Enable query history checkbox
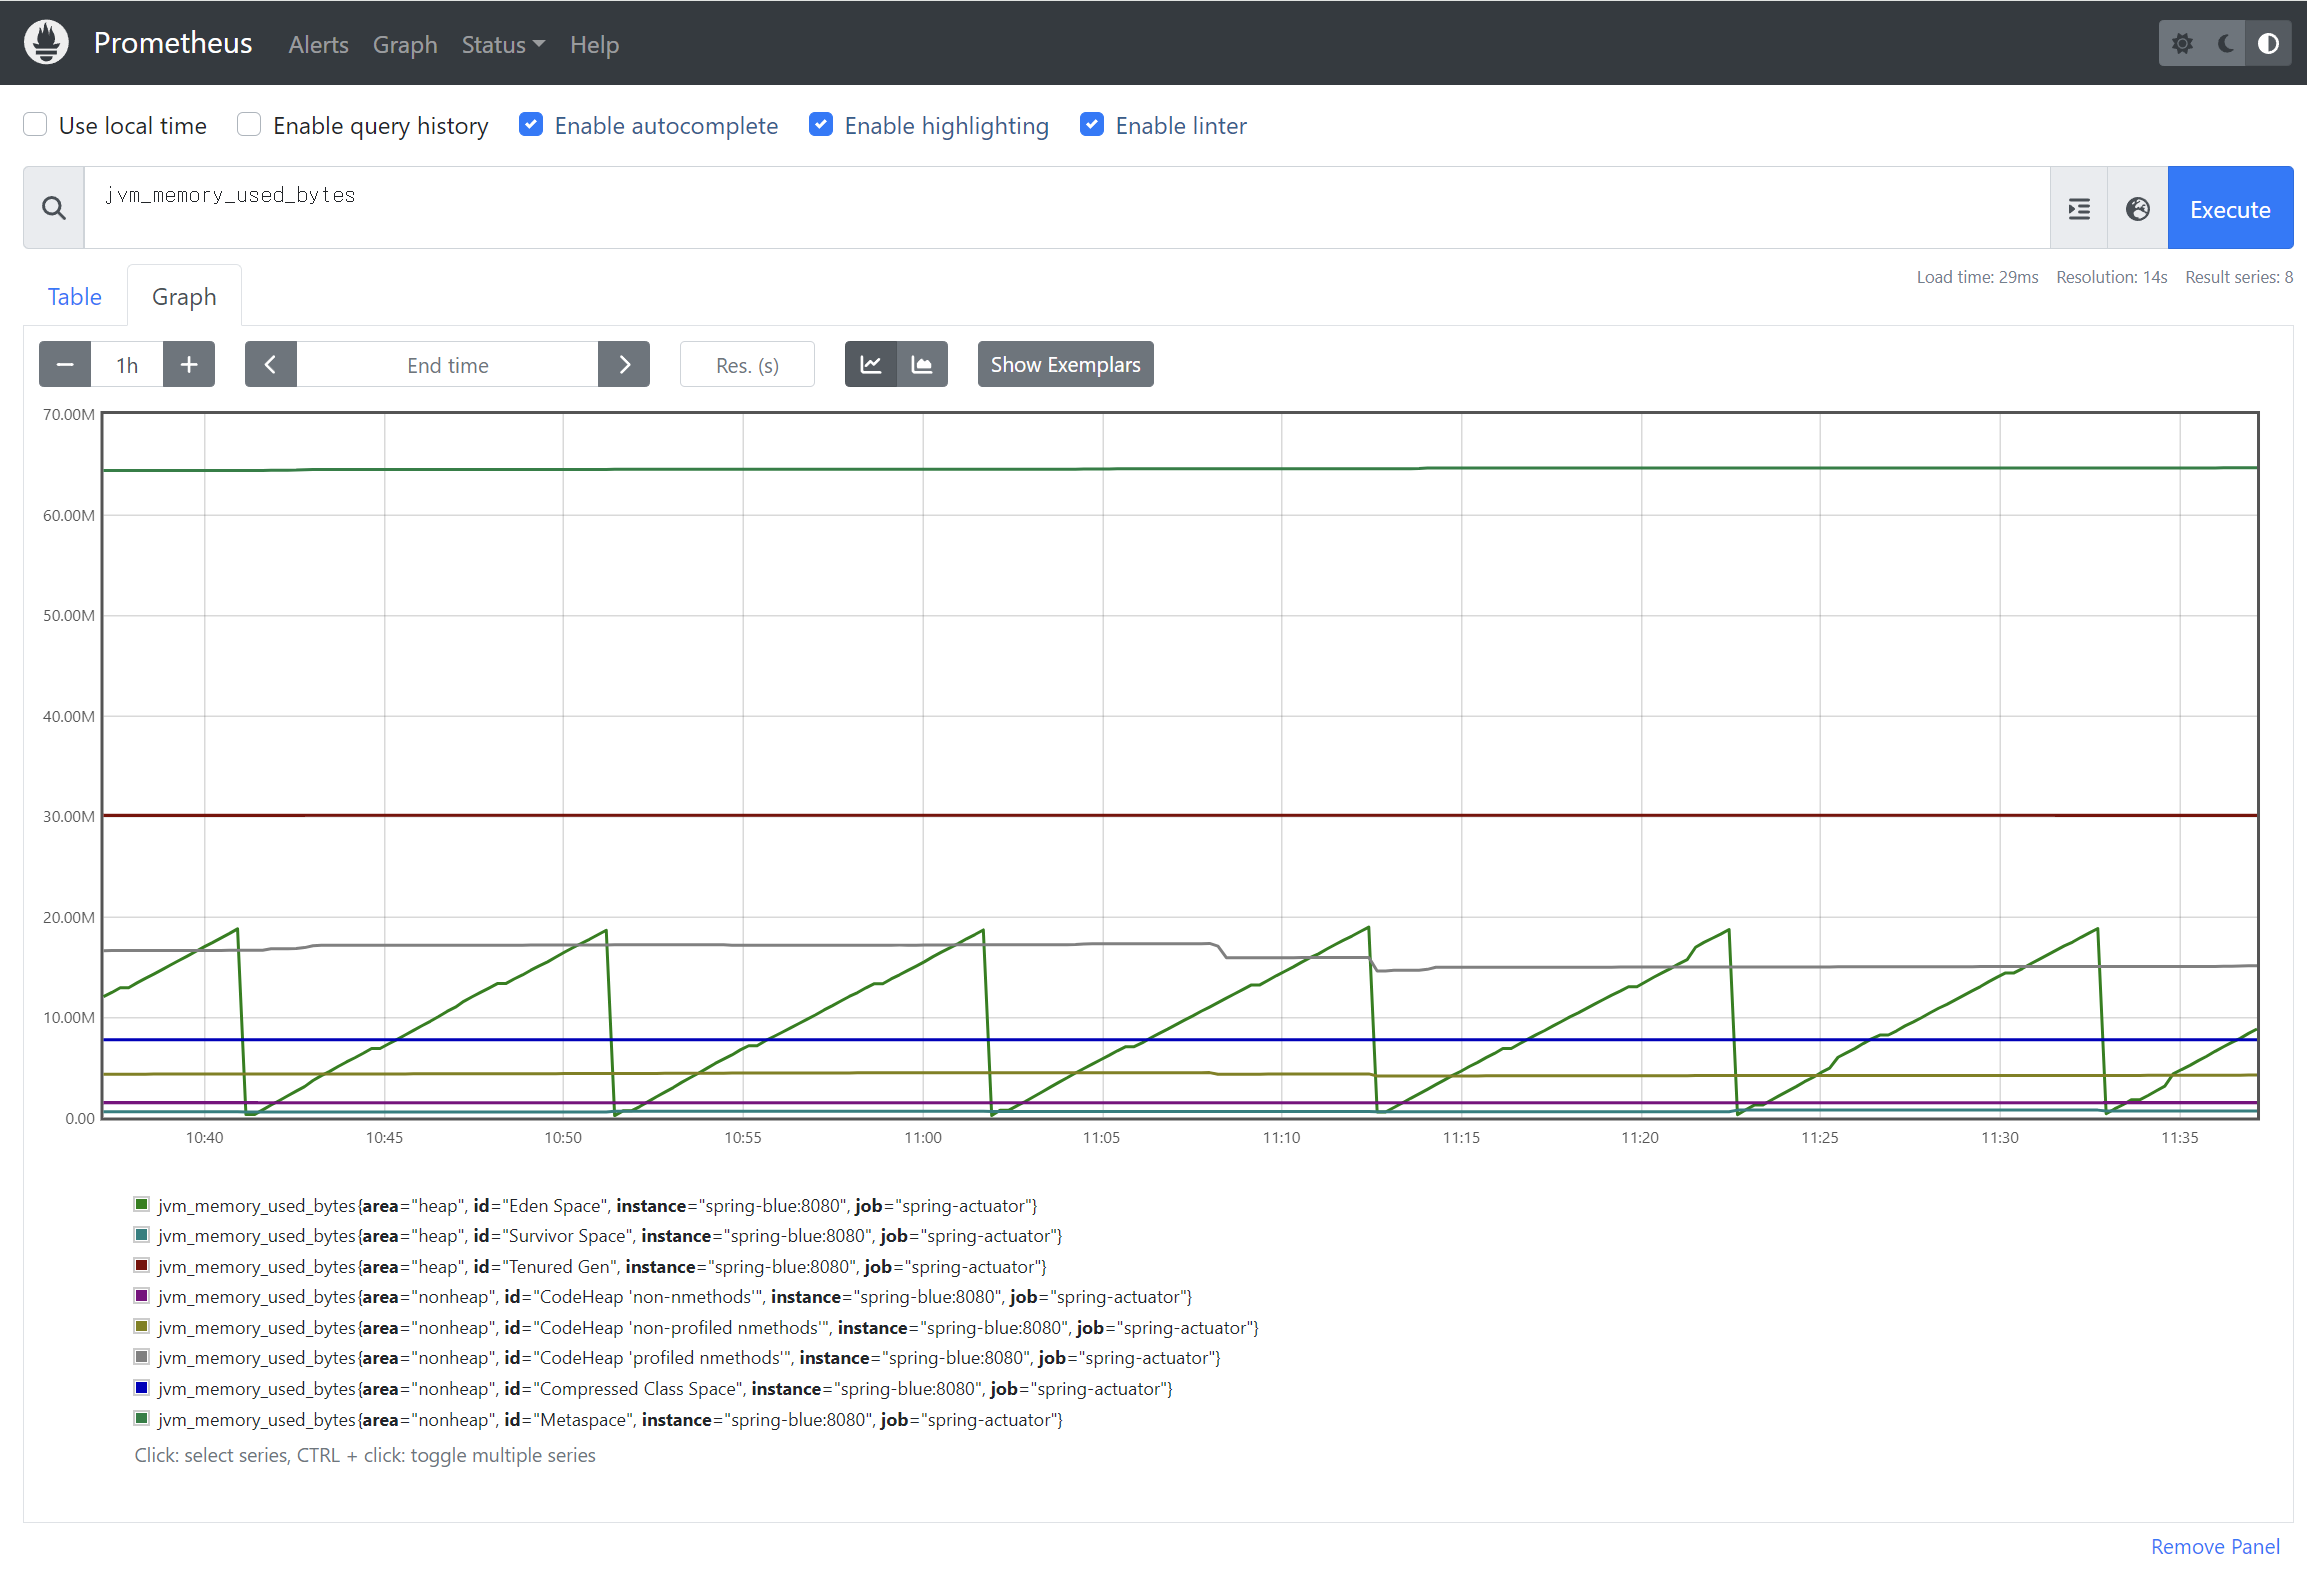Viewport: 2307px width, 1574px height. pos(249,125)
